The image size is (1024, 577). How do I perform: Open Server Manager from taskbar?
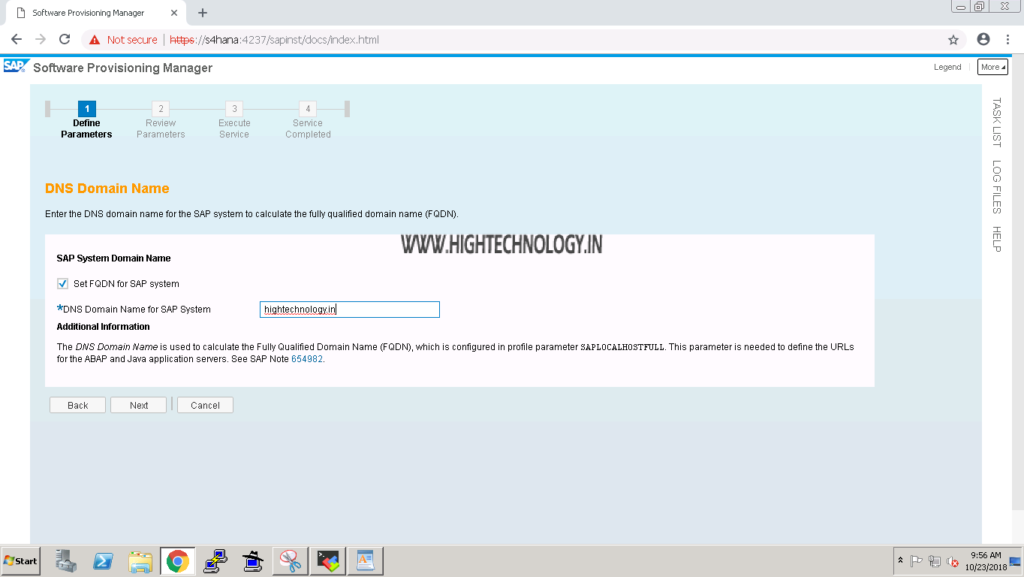pos(65,561)
